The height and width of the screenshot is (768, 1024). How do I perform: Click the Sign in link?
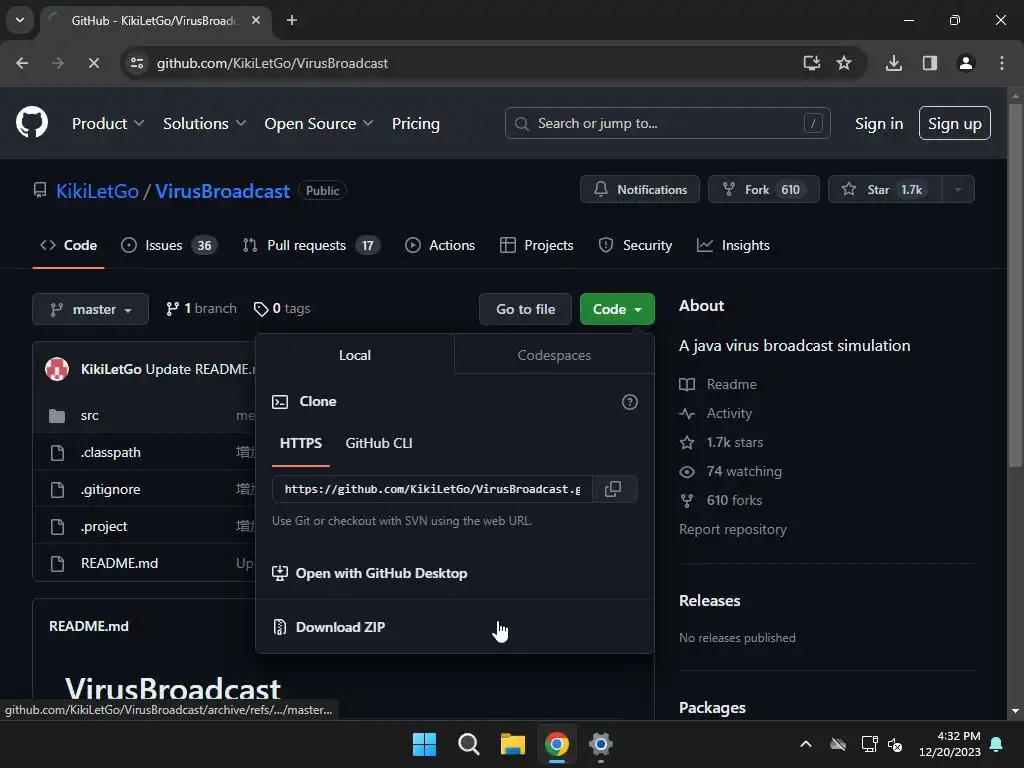click(879, 123)
